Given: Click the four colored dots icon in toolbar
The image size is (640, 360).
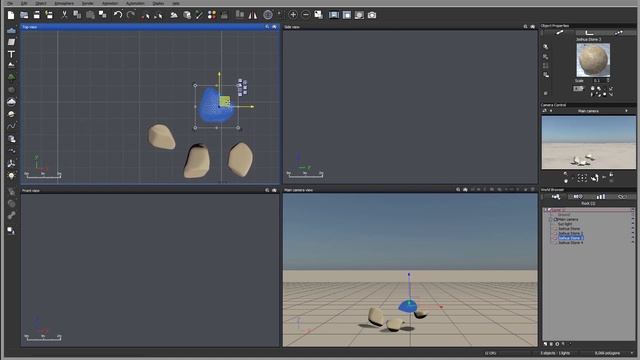Looking at the screenshot, I should tap(212, 15).
